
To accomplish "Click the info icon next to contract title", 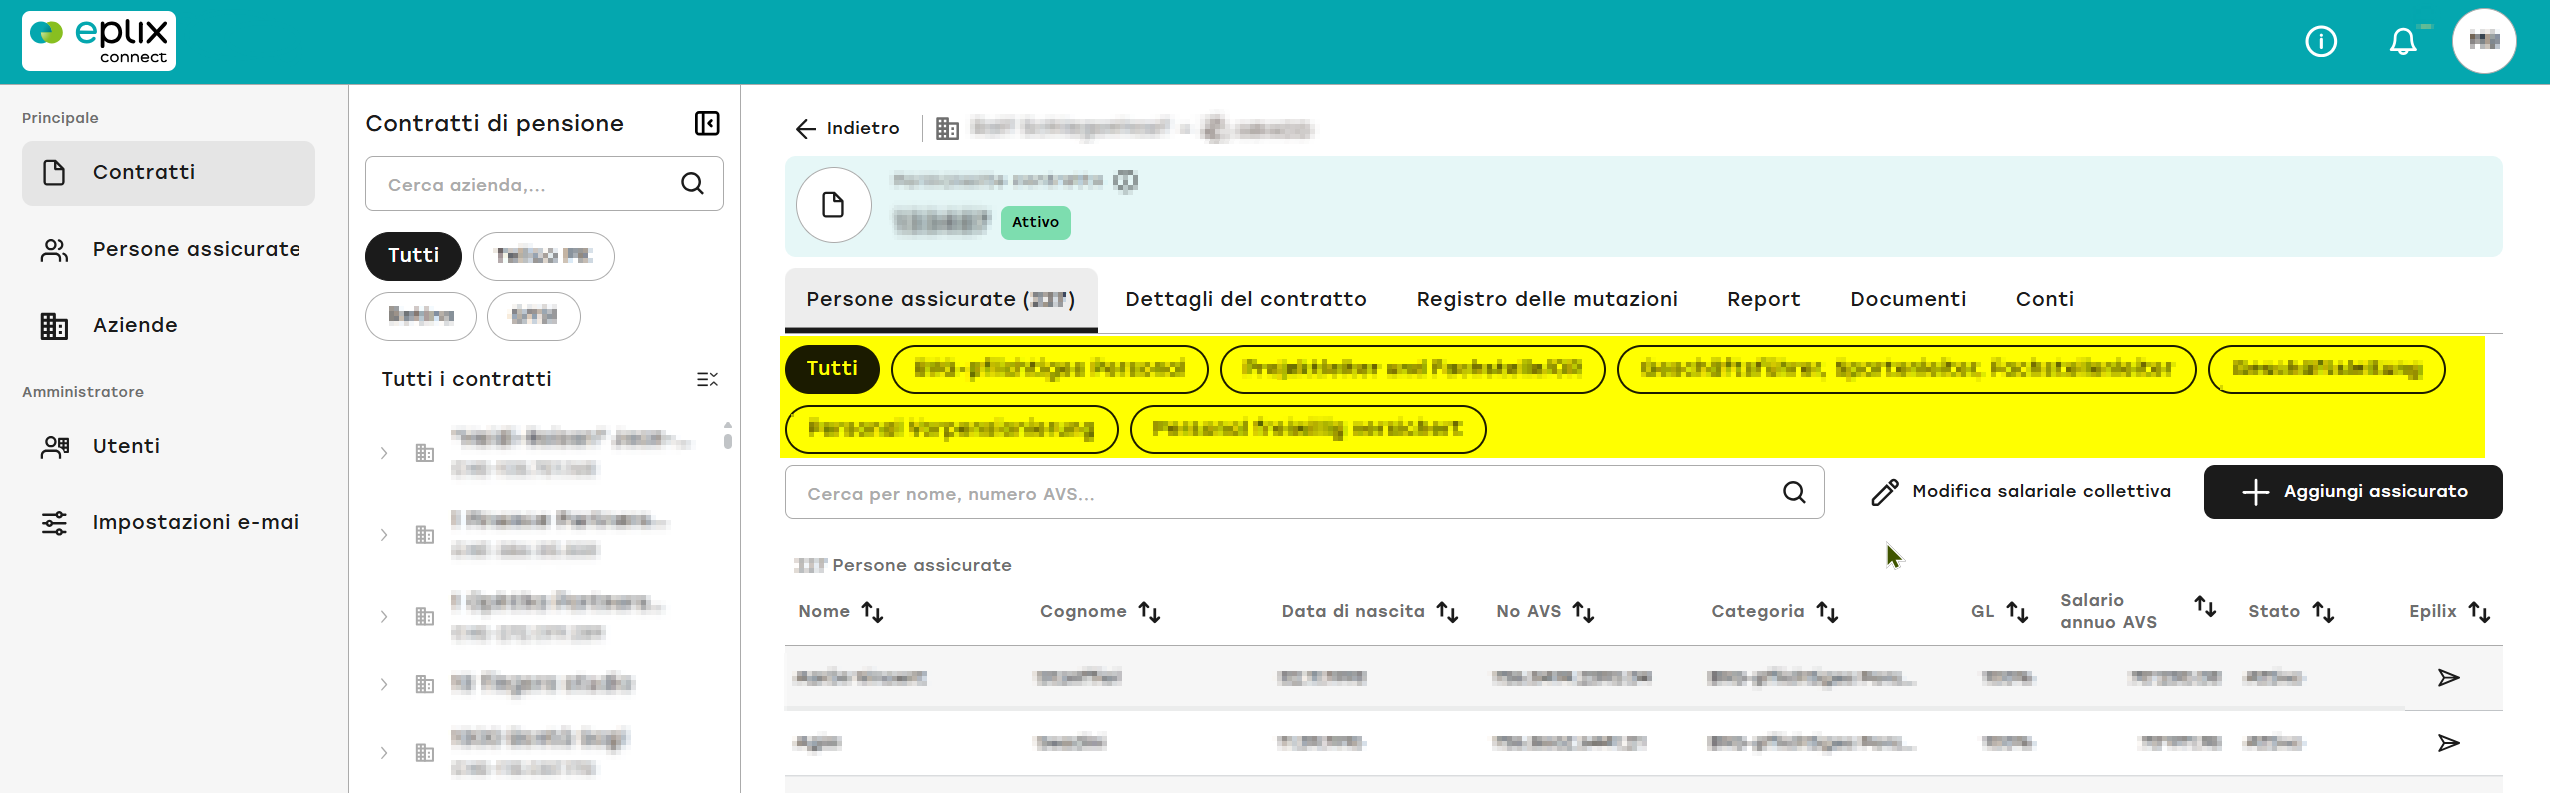I will (1126, 181).
